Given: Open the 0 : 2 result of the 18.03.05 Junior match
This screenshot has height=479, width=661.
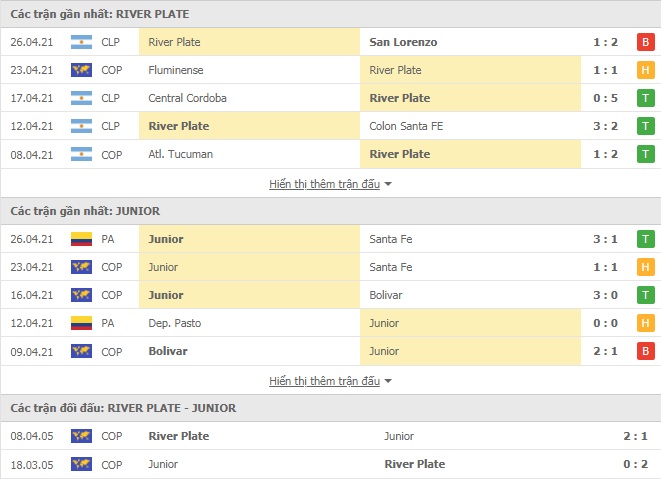Looking at the screenshot, I should (635, 464).
